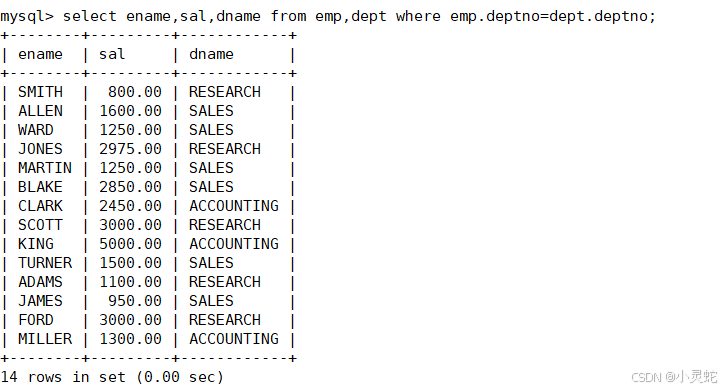Click RESEARCH in the ADAMS row
The height and width of the screenshot is (390, 728).
click(x=225, y=282)
